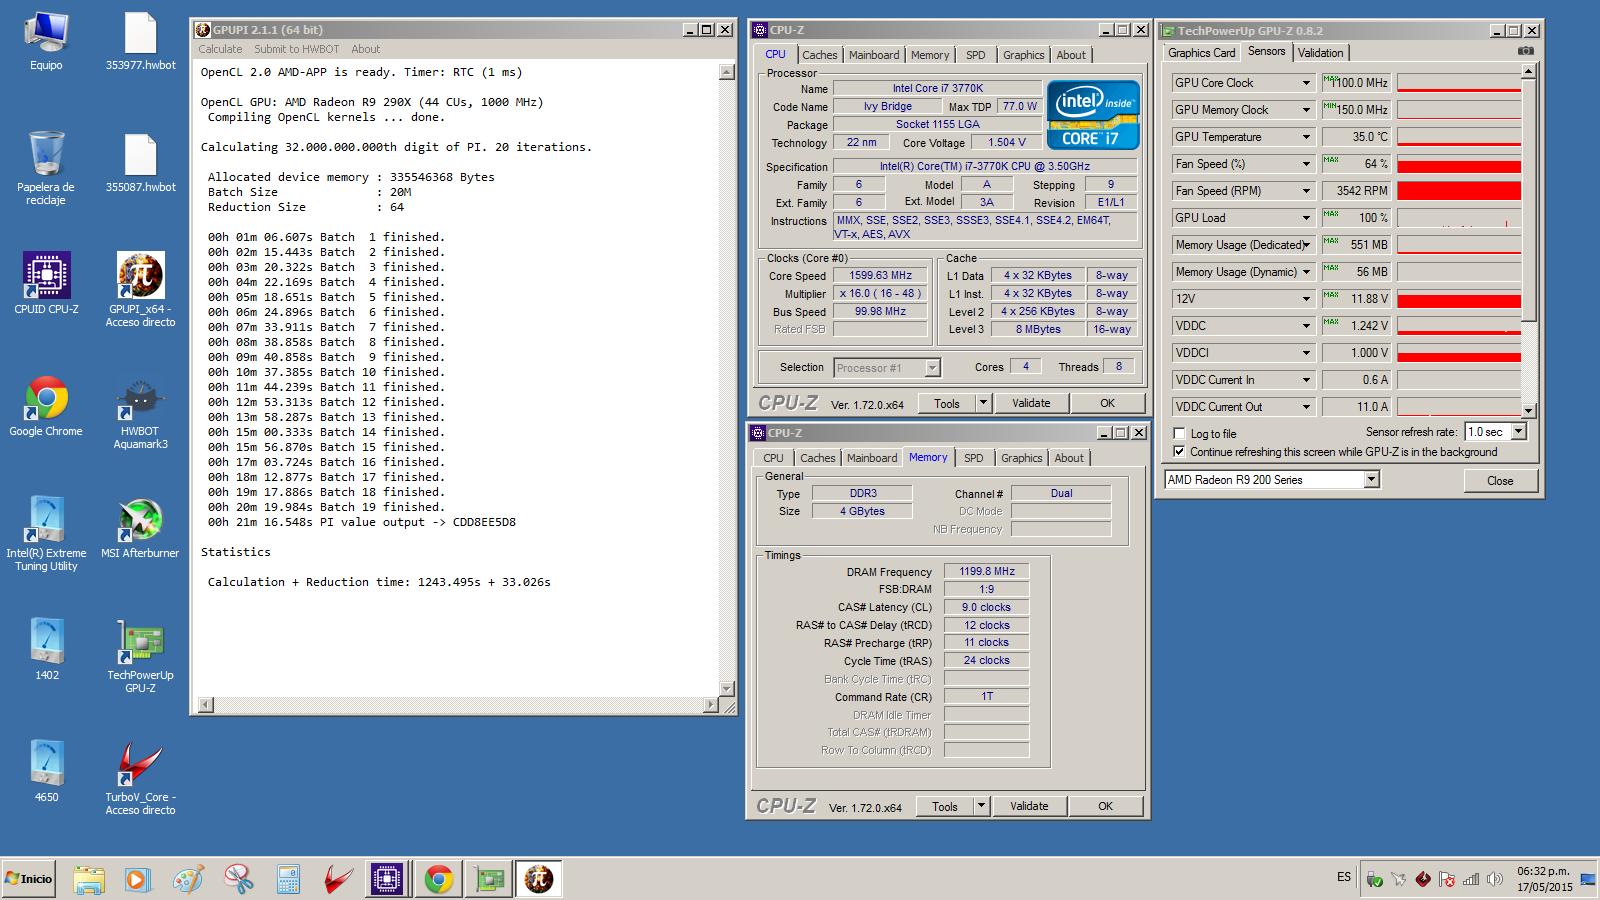Switch to MSI Afterburner in the taskbar

coord(338,879)
